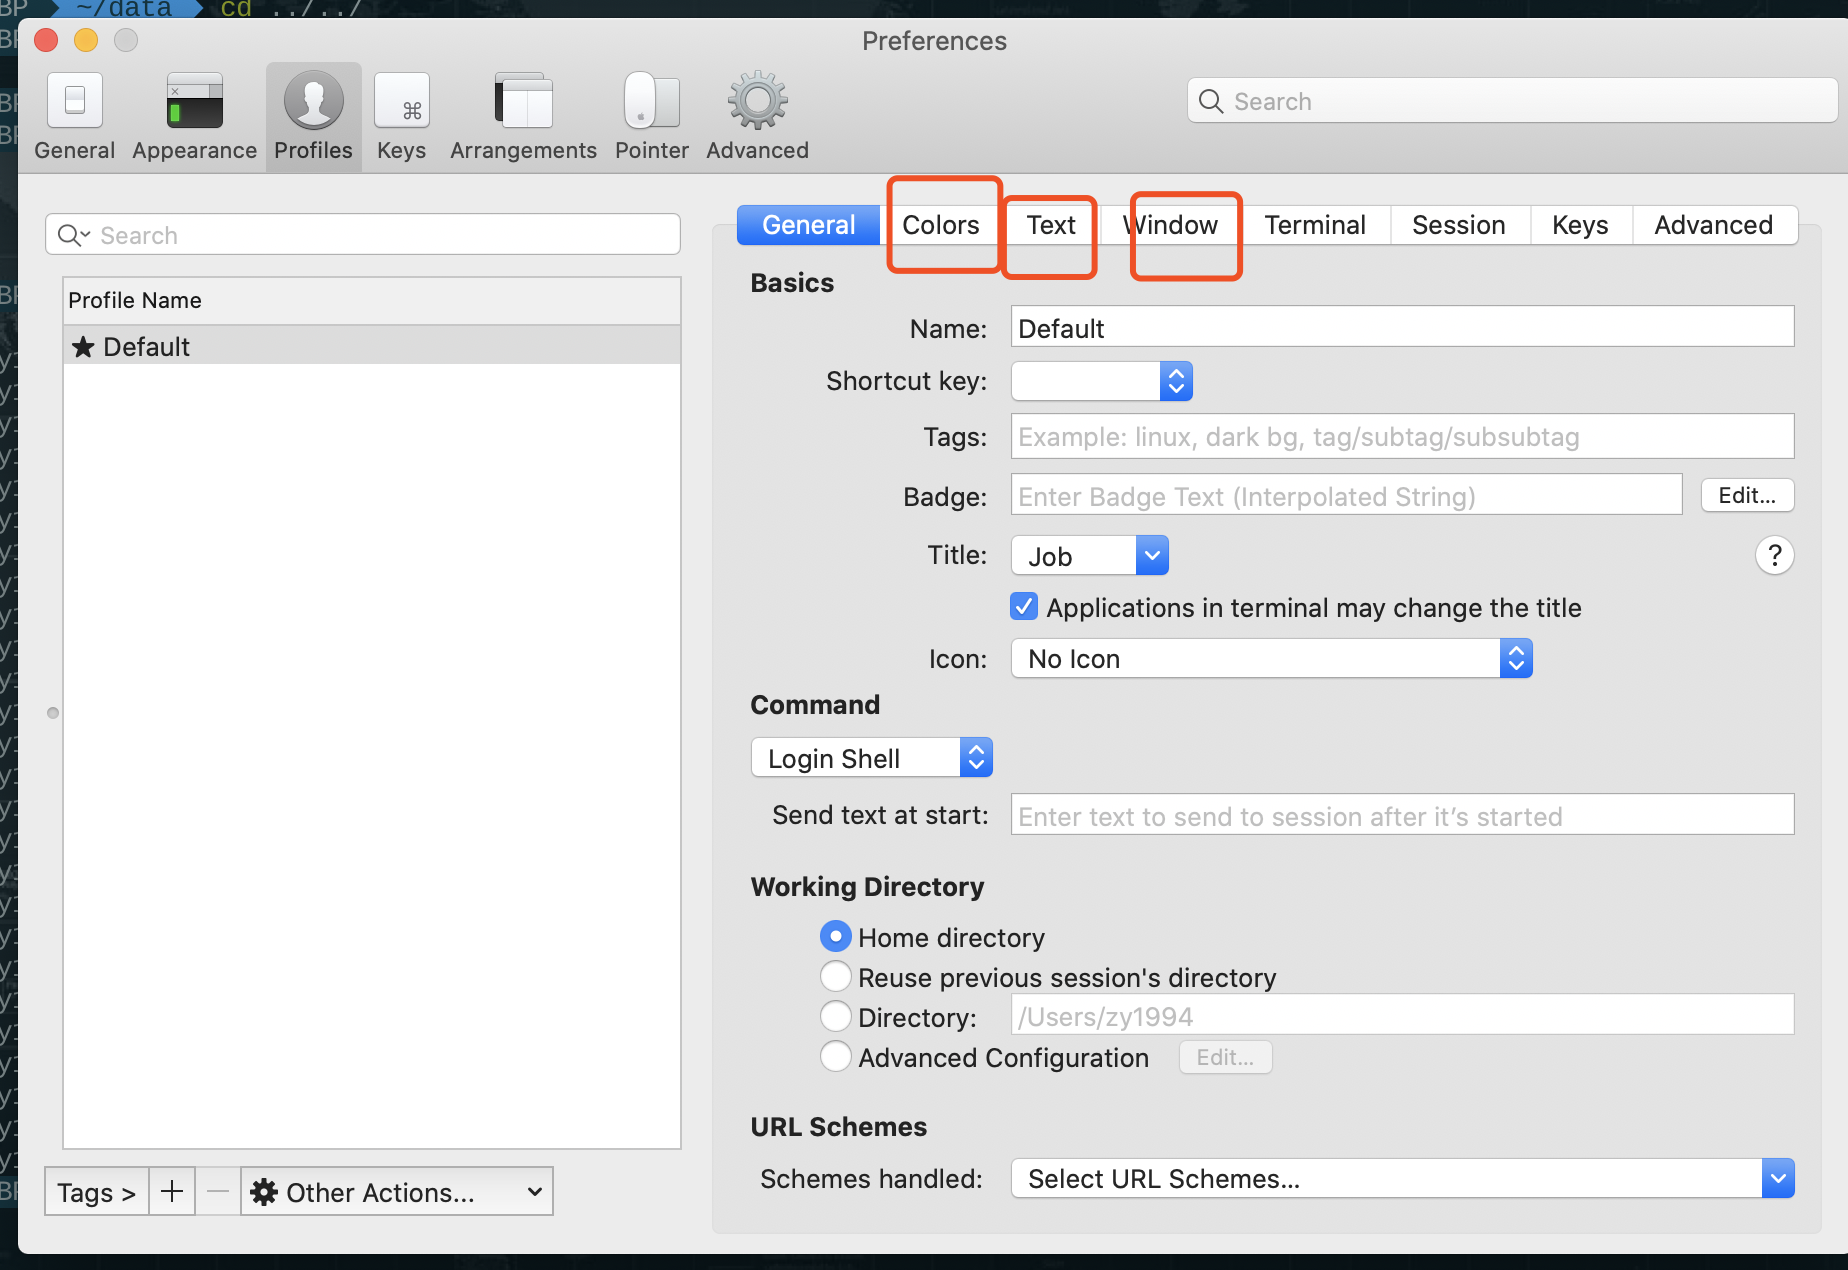Screen dimensions: 1848x1270
Task: Click the profile Name text field
Action: tap(1402, 327)
